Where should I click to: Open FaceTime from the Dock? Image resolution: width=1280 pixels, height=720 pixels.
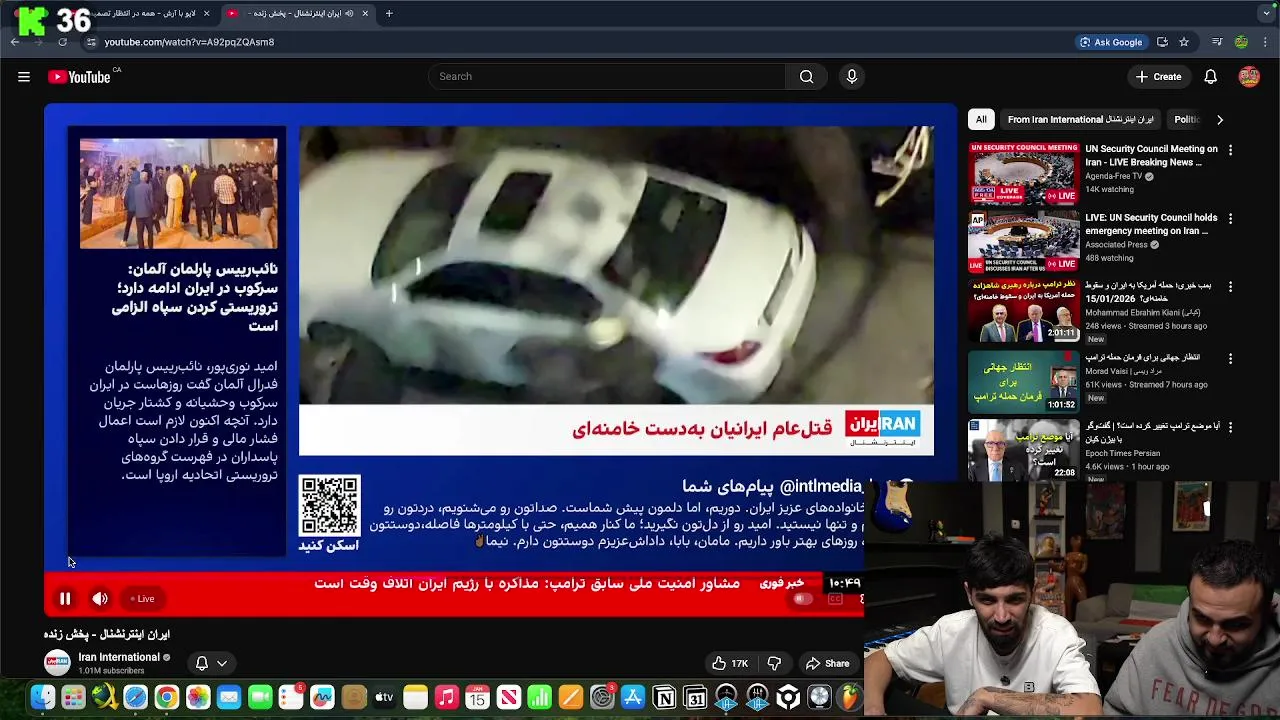(260, 698)
